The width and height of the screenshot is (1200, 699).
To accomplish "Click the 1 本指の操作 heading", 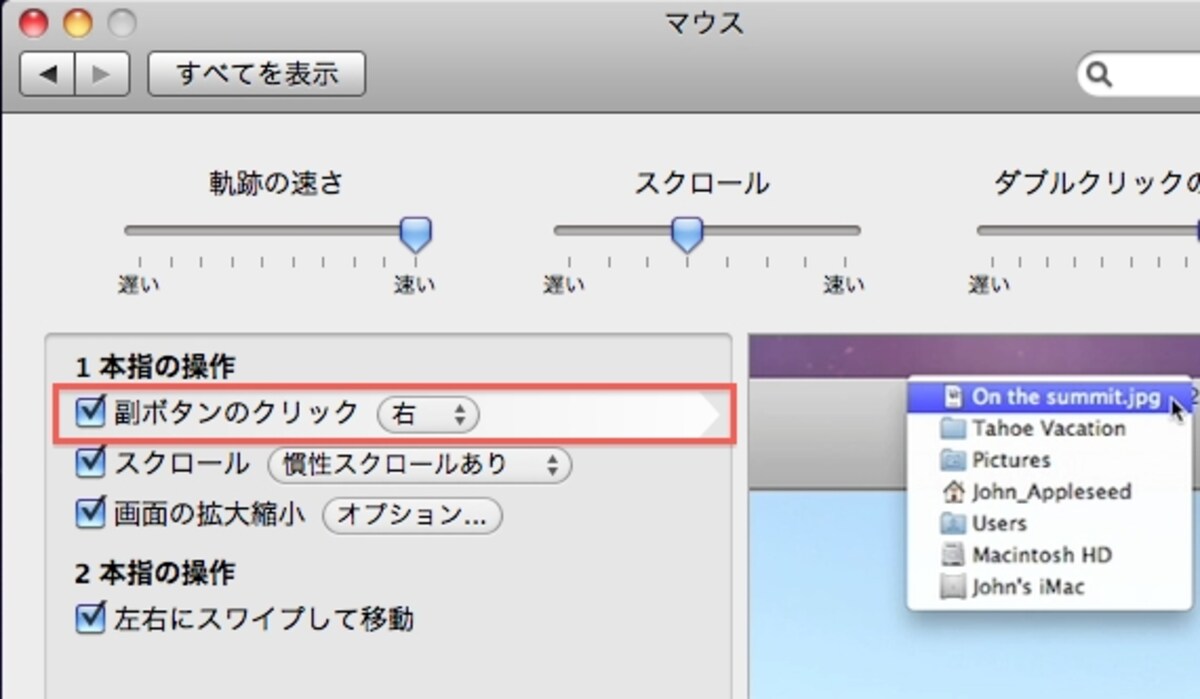I will coord(155,367).
